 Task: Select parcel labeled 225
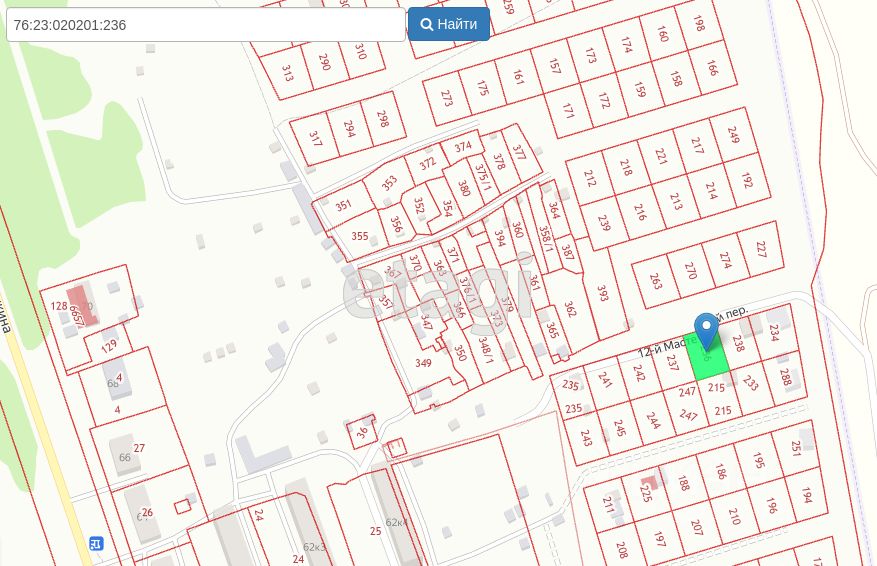point(646,494)
